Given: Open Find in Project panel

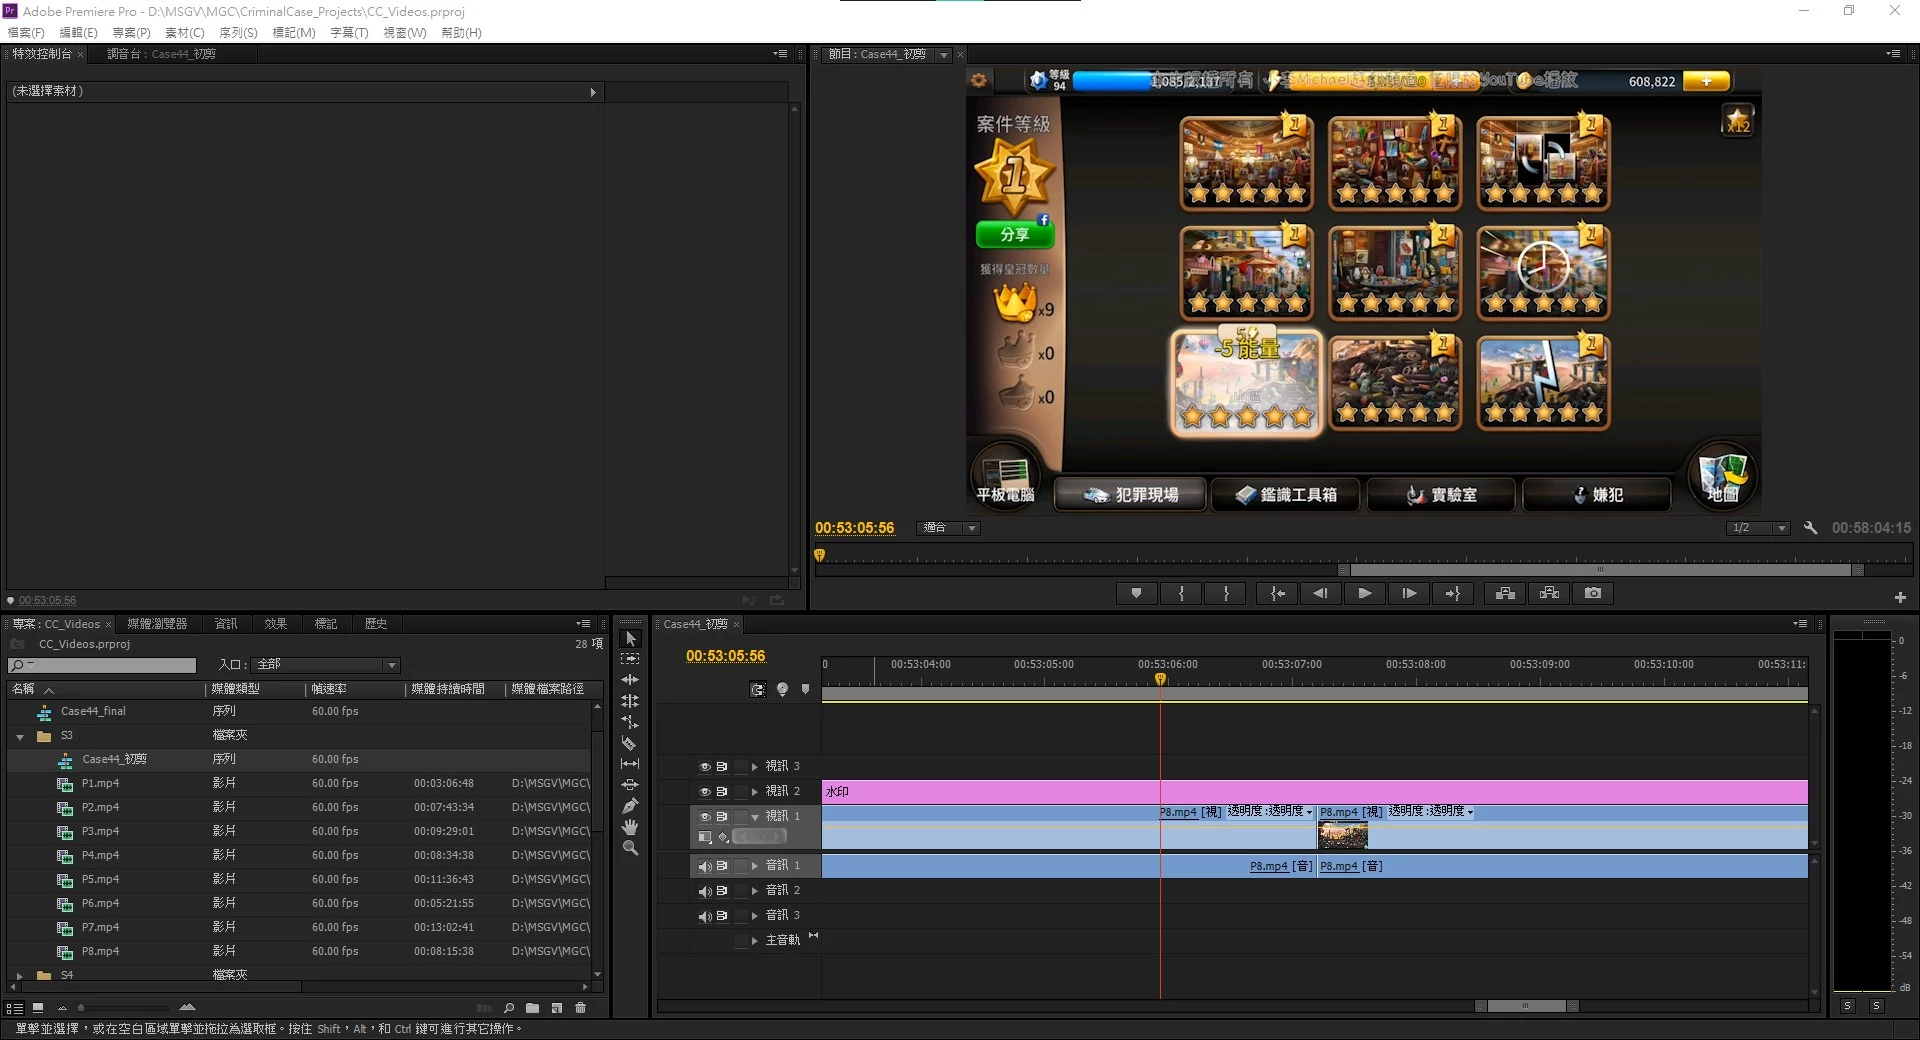Looking at the screenshot, I should 509,1008.
